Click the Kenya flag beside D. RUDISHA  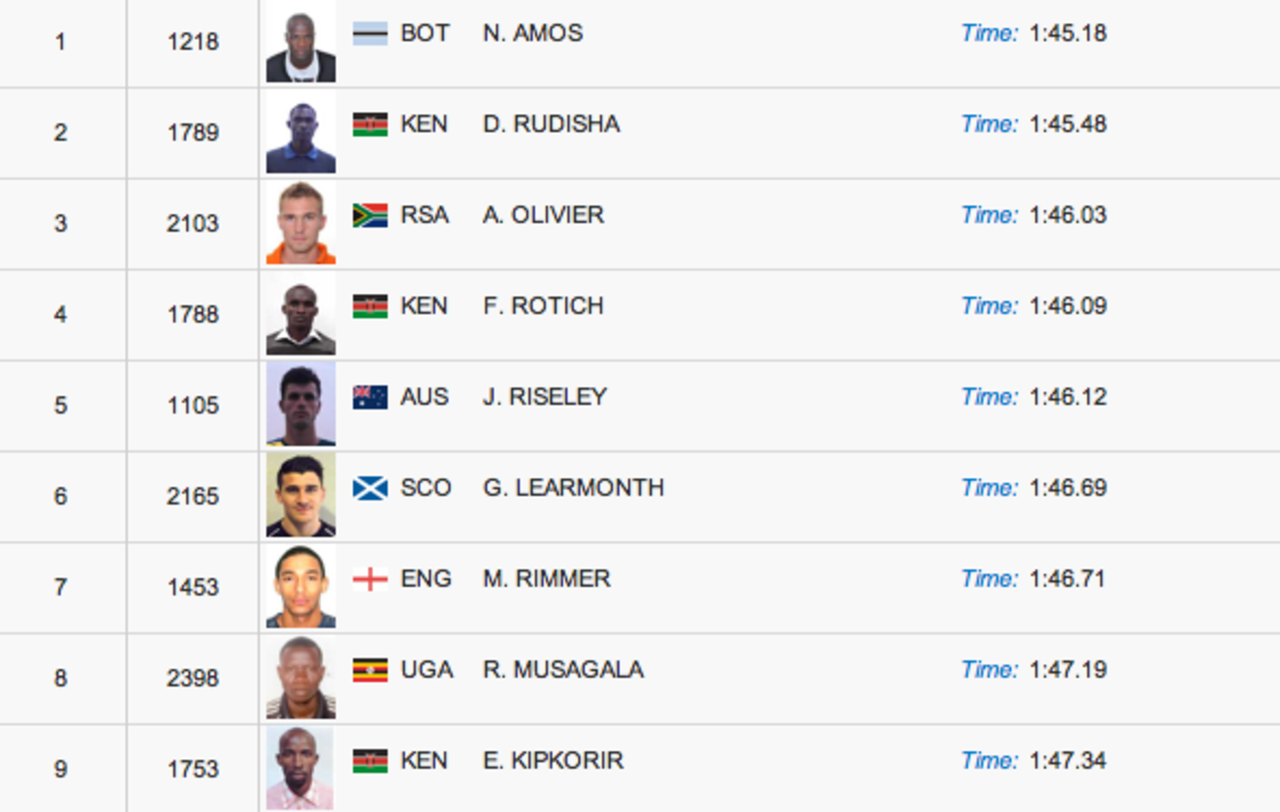point(370,125)
